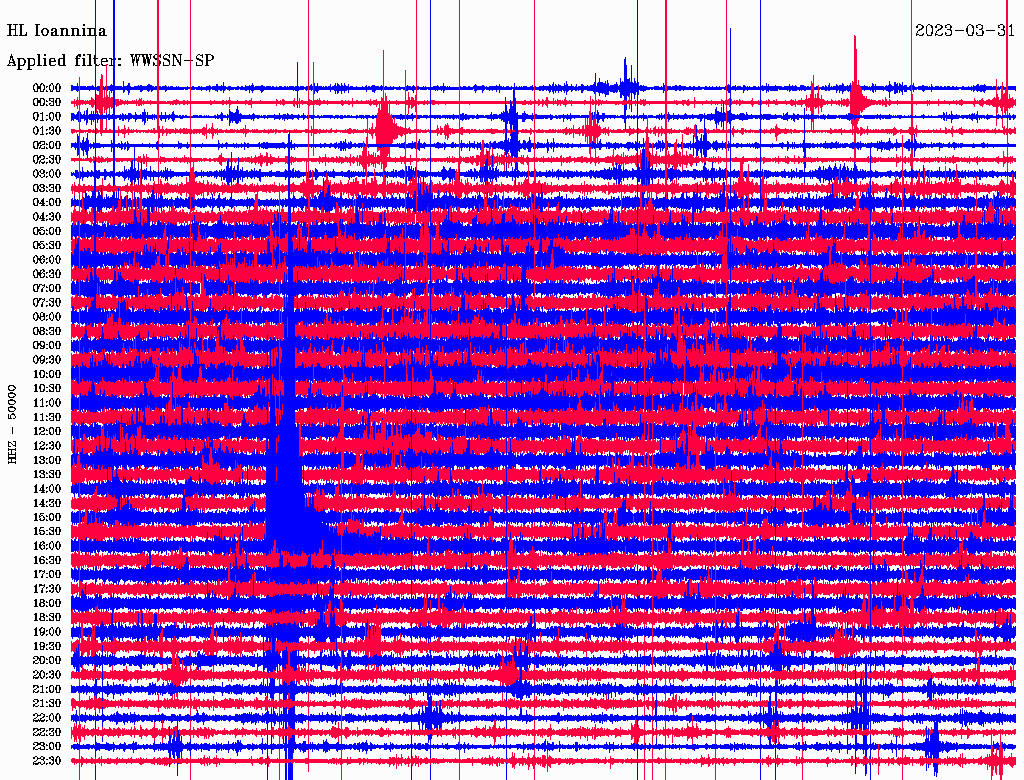Select the 04:00 time label
The image size is (1024, 780).
click(47, 203)
